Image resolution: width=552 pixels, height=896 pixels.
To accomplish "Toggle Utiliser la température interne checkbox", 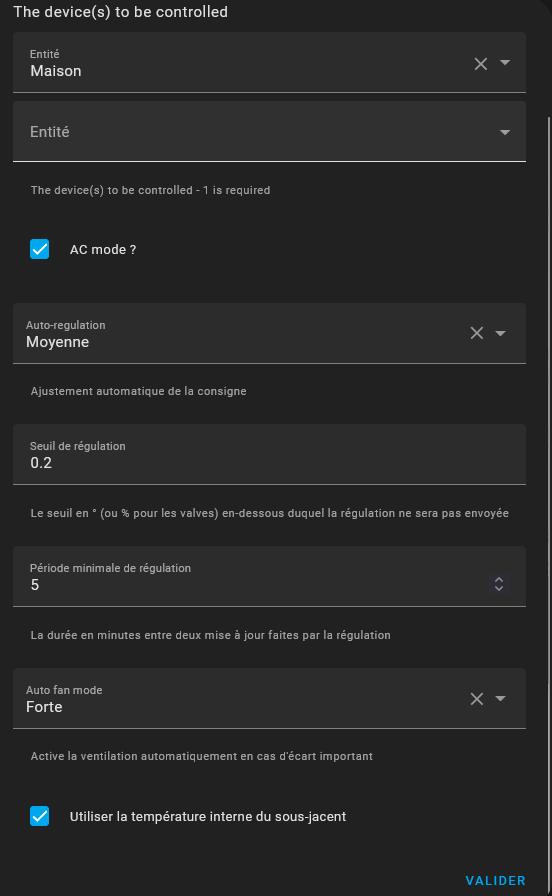I will [39, 816].
